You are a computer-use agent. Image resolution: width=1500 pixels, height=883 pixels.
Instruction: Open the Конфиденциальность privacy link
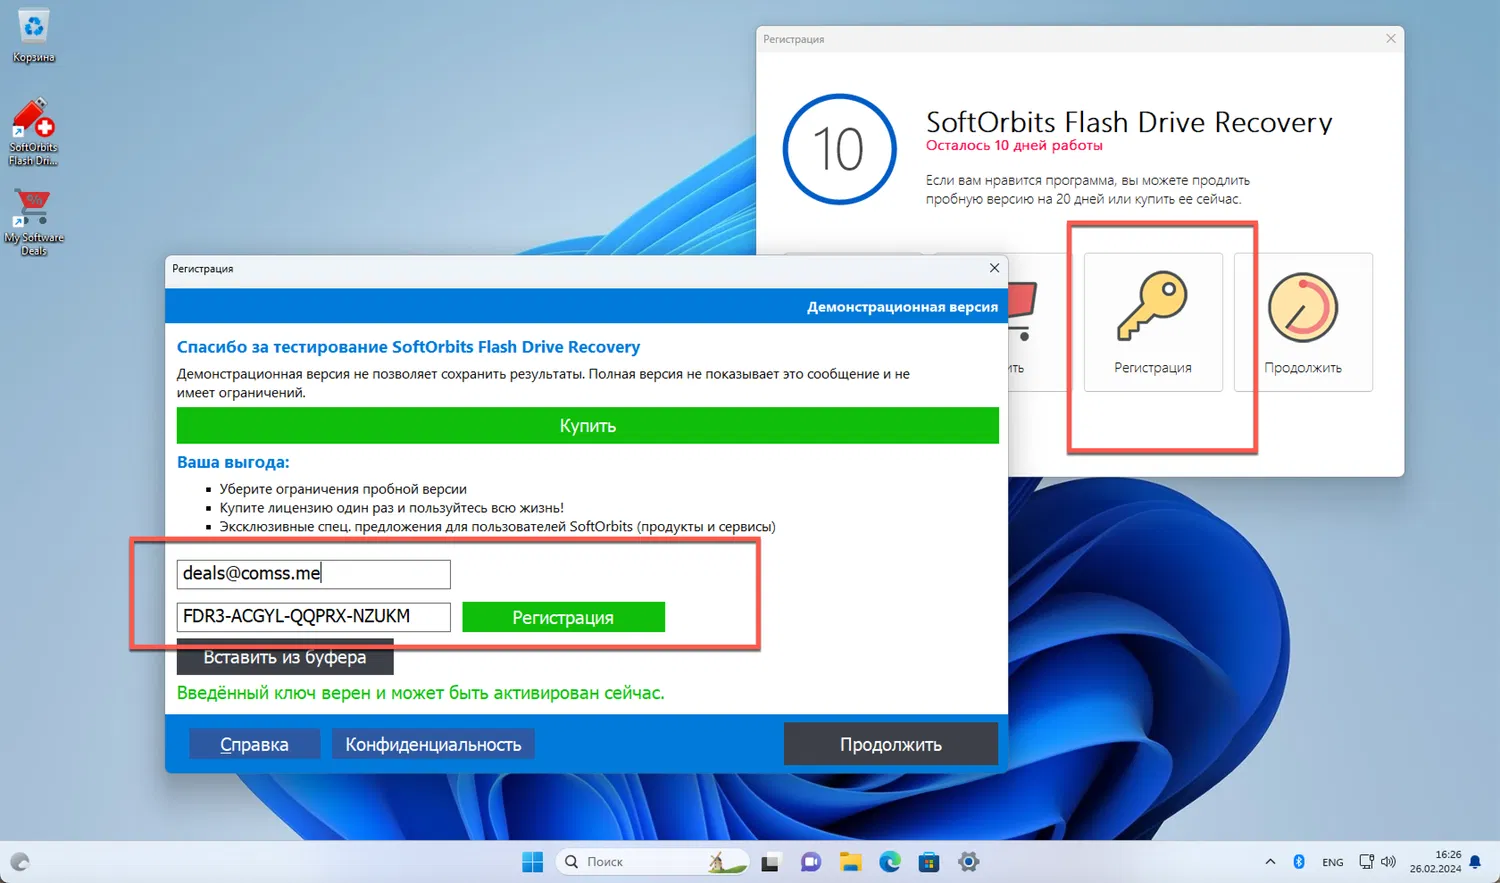tap(433, 744)
